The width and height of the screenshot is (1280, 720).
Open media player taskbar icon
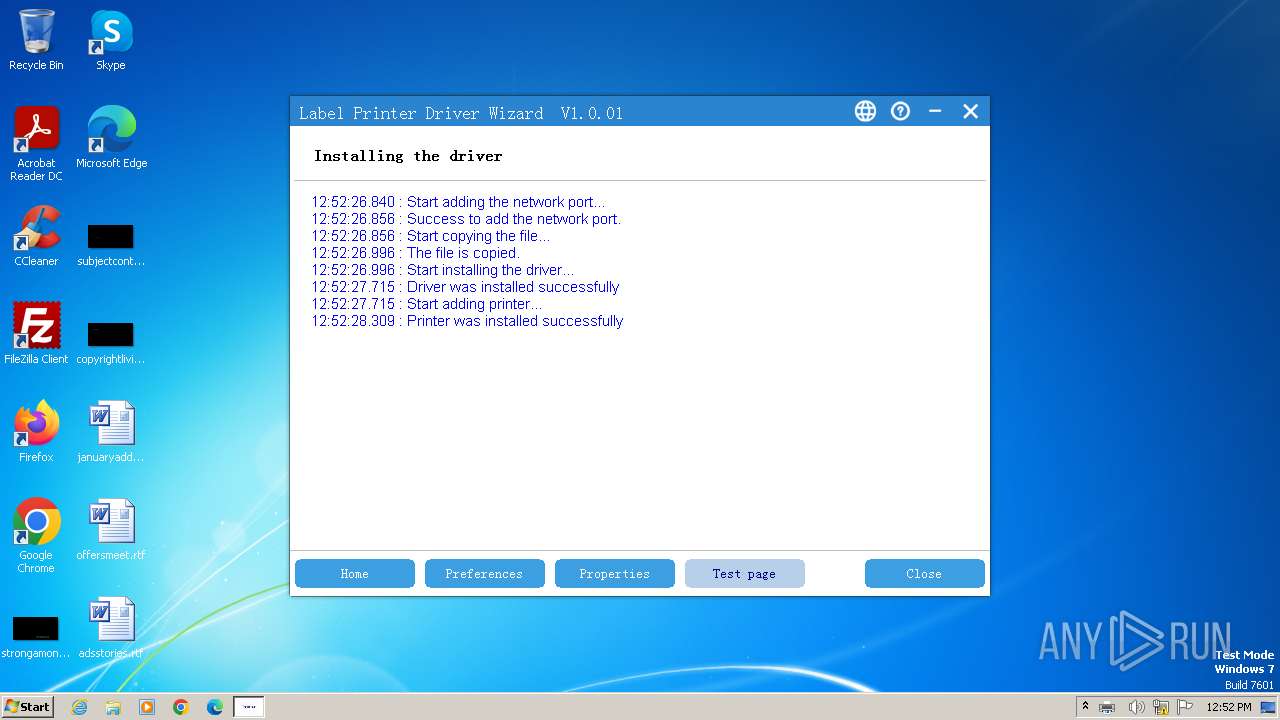pyautogui.click(x=147, y=707)
